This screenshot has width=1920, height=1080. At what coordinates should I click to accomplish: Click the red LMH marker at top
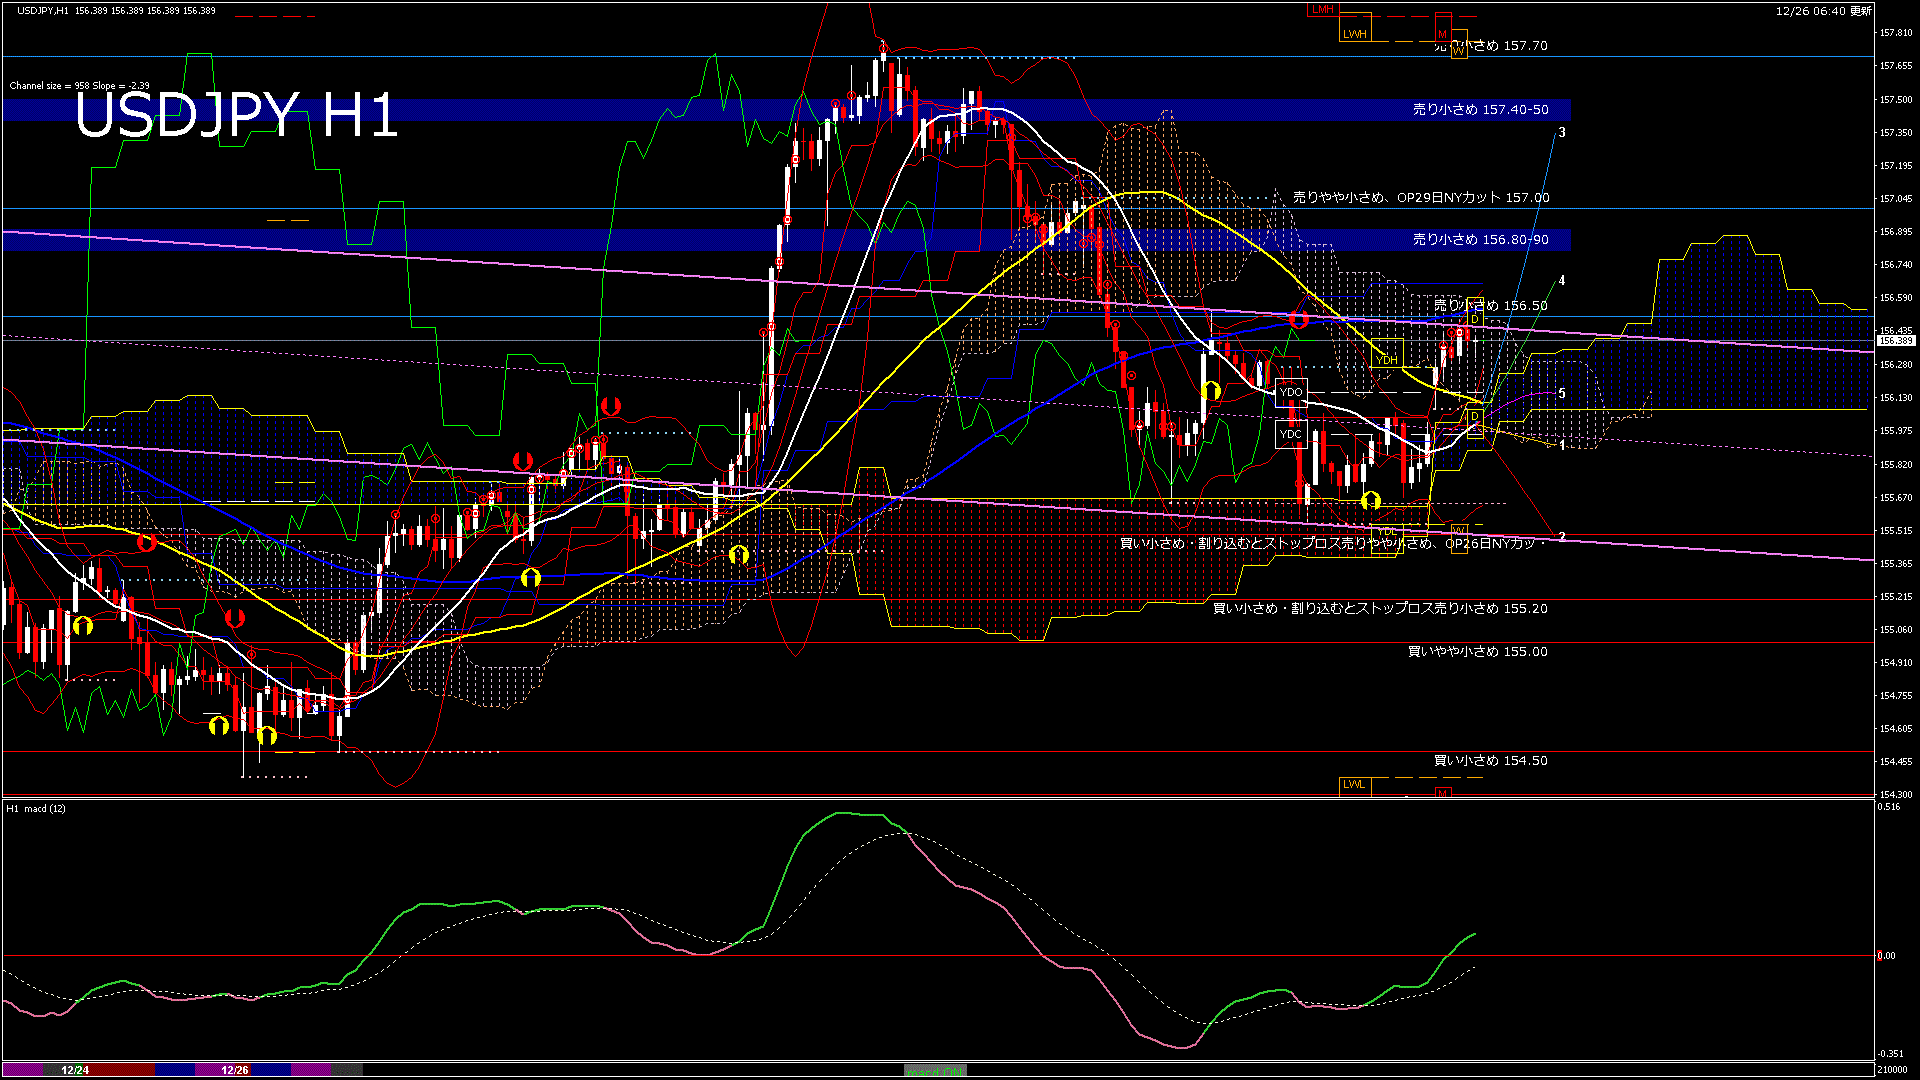tap(1322, 10)
